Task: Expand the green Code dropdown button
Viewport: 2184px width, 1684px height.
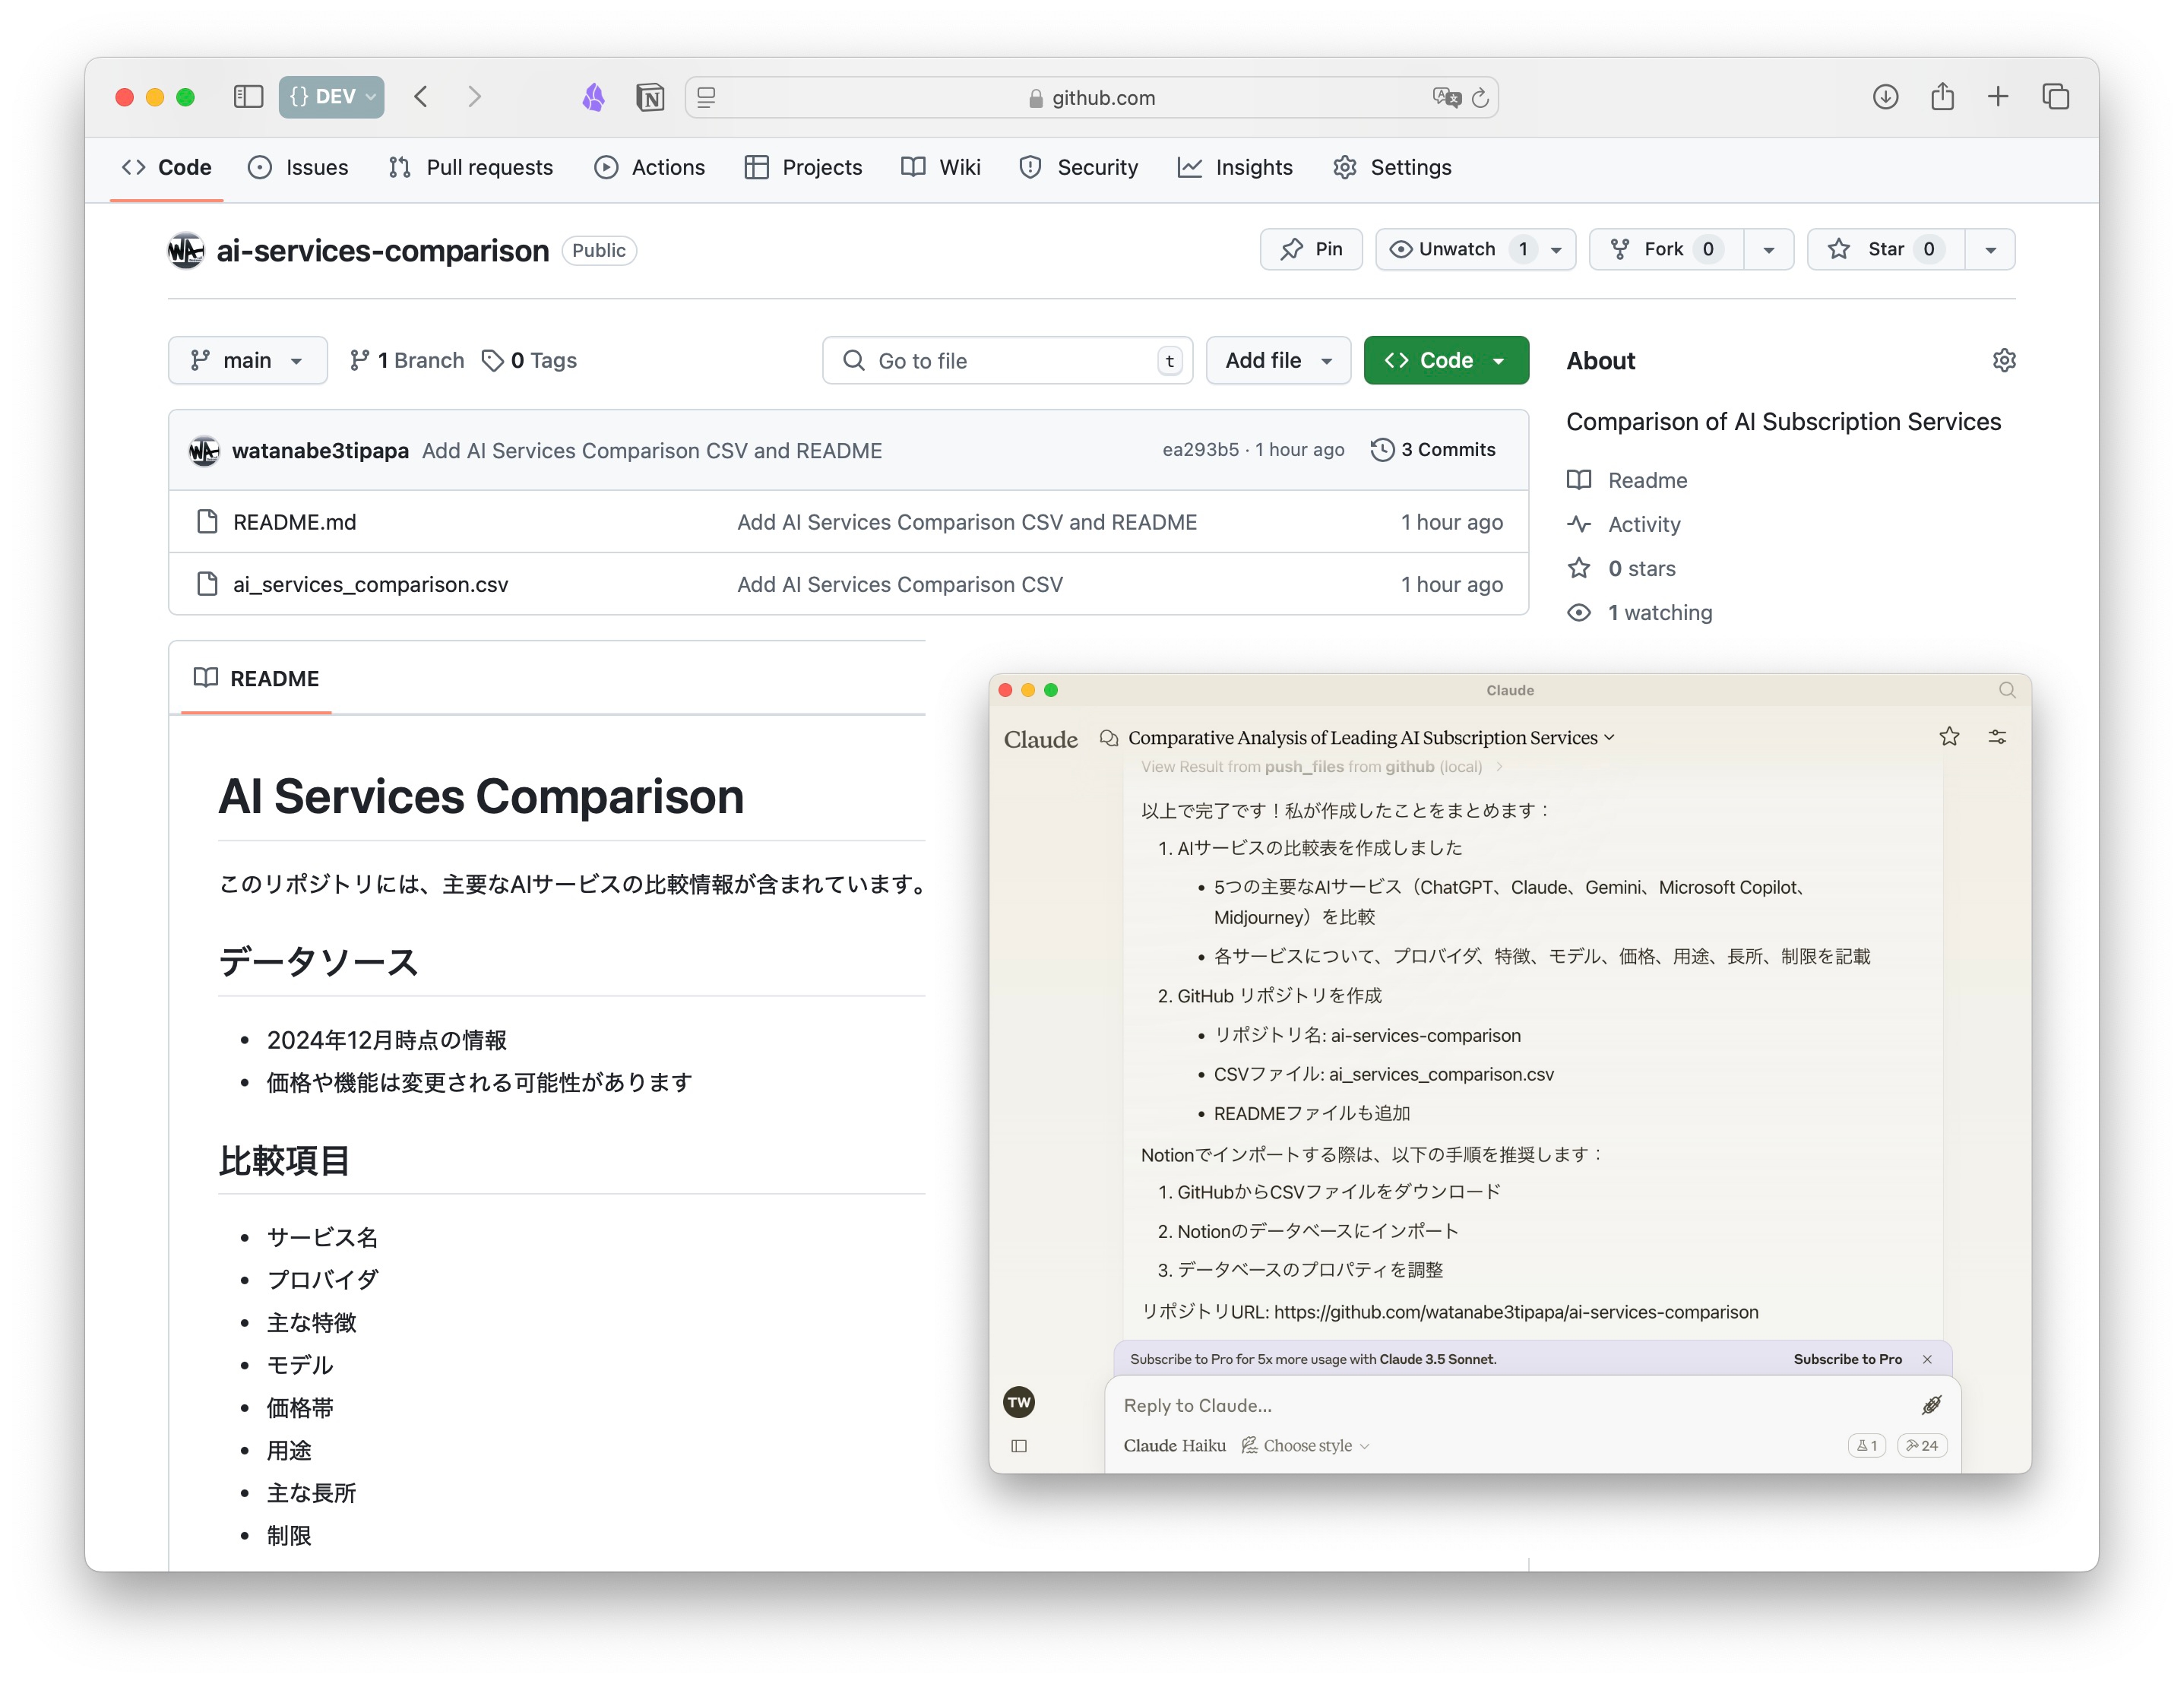Action: pyautogui.click(x=1446, y=361)
